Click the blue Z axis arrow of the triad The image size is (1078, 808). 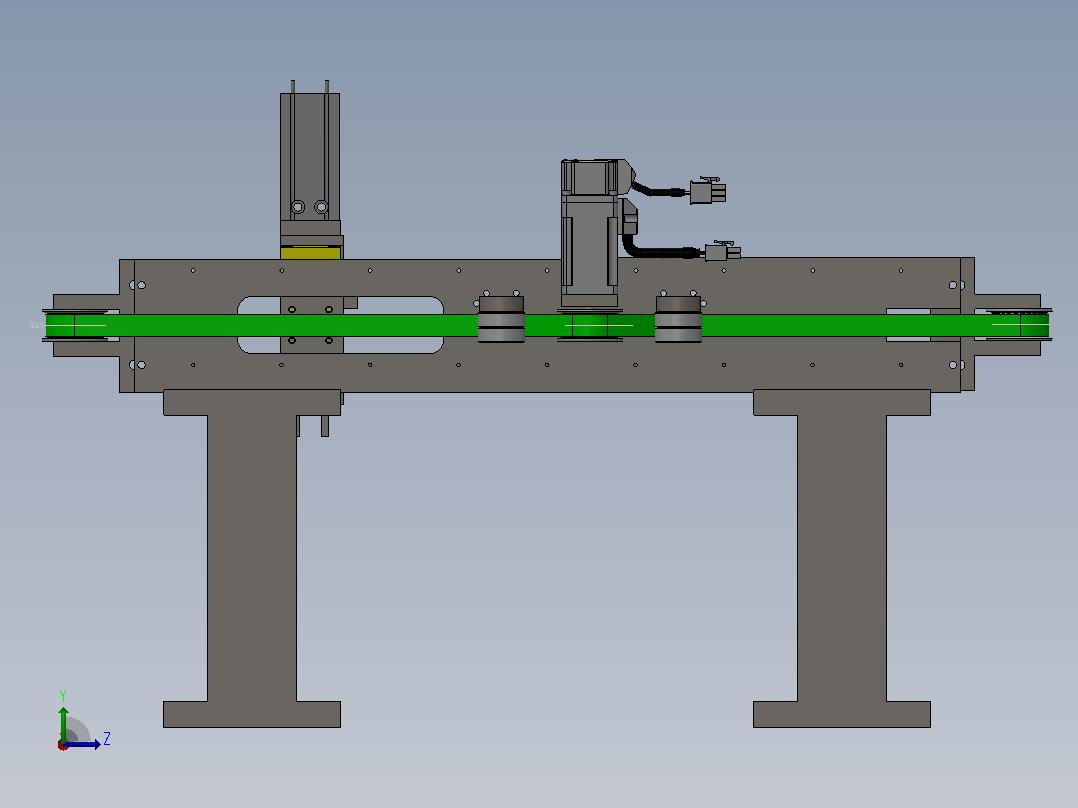(82, 744)
